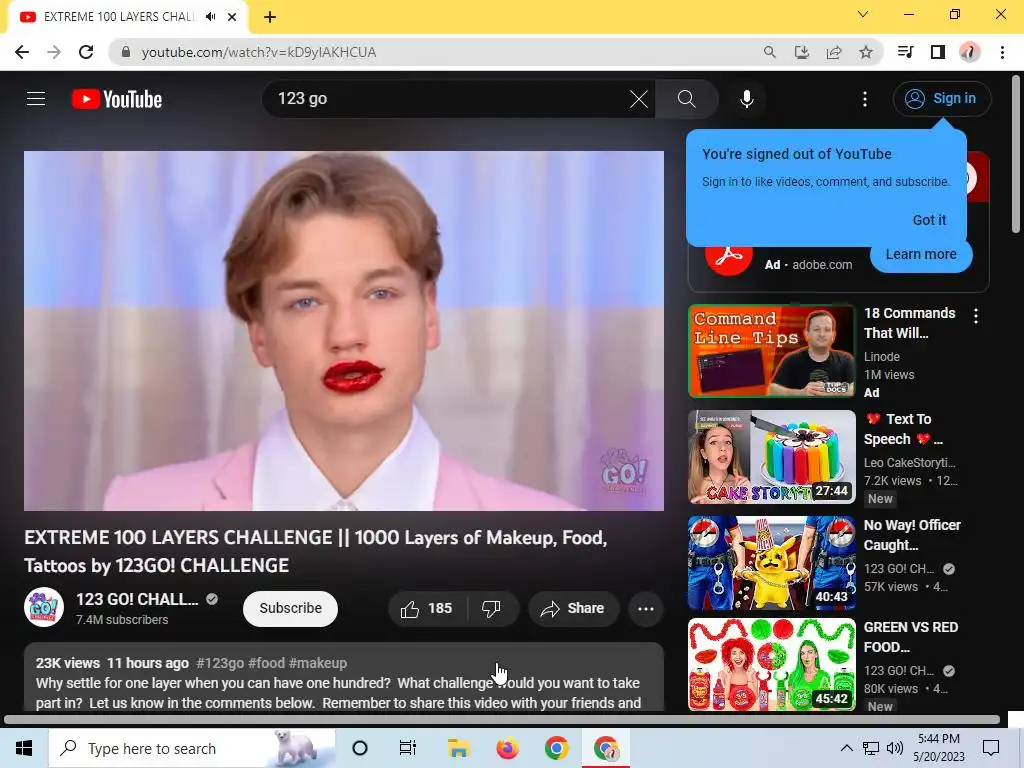Open the 123 GO! CHALL... channel name
Image resolution: width=1024 pixels, height=768 pixels.
137,599
